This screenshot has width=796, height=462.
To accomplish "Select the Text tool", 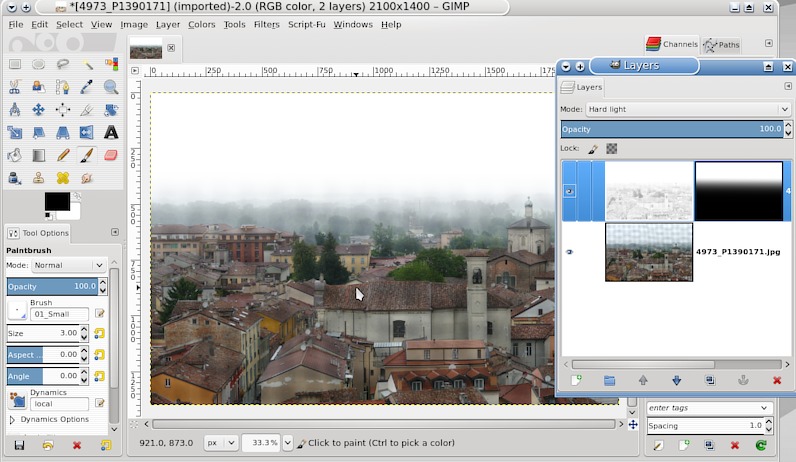I will (x=111, y=133).
